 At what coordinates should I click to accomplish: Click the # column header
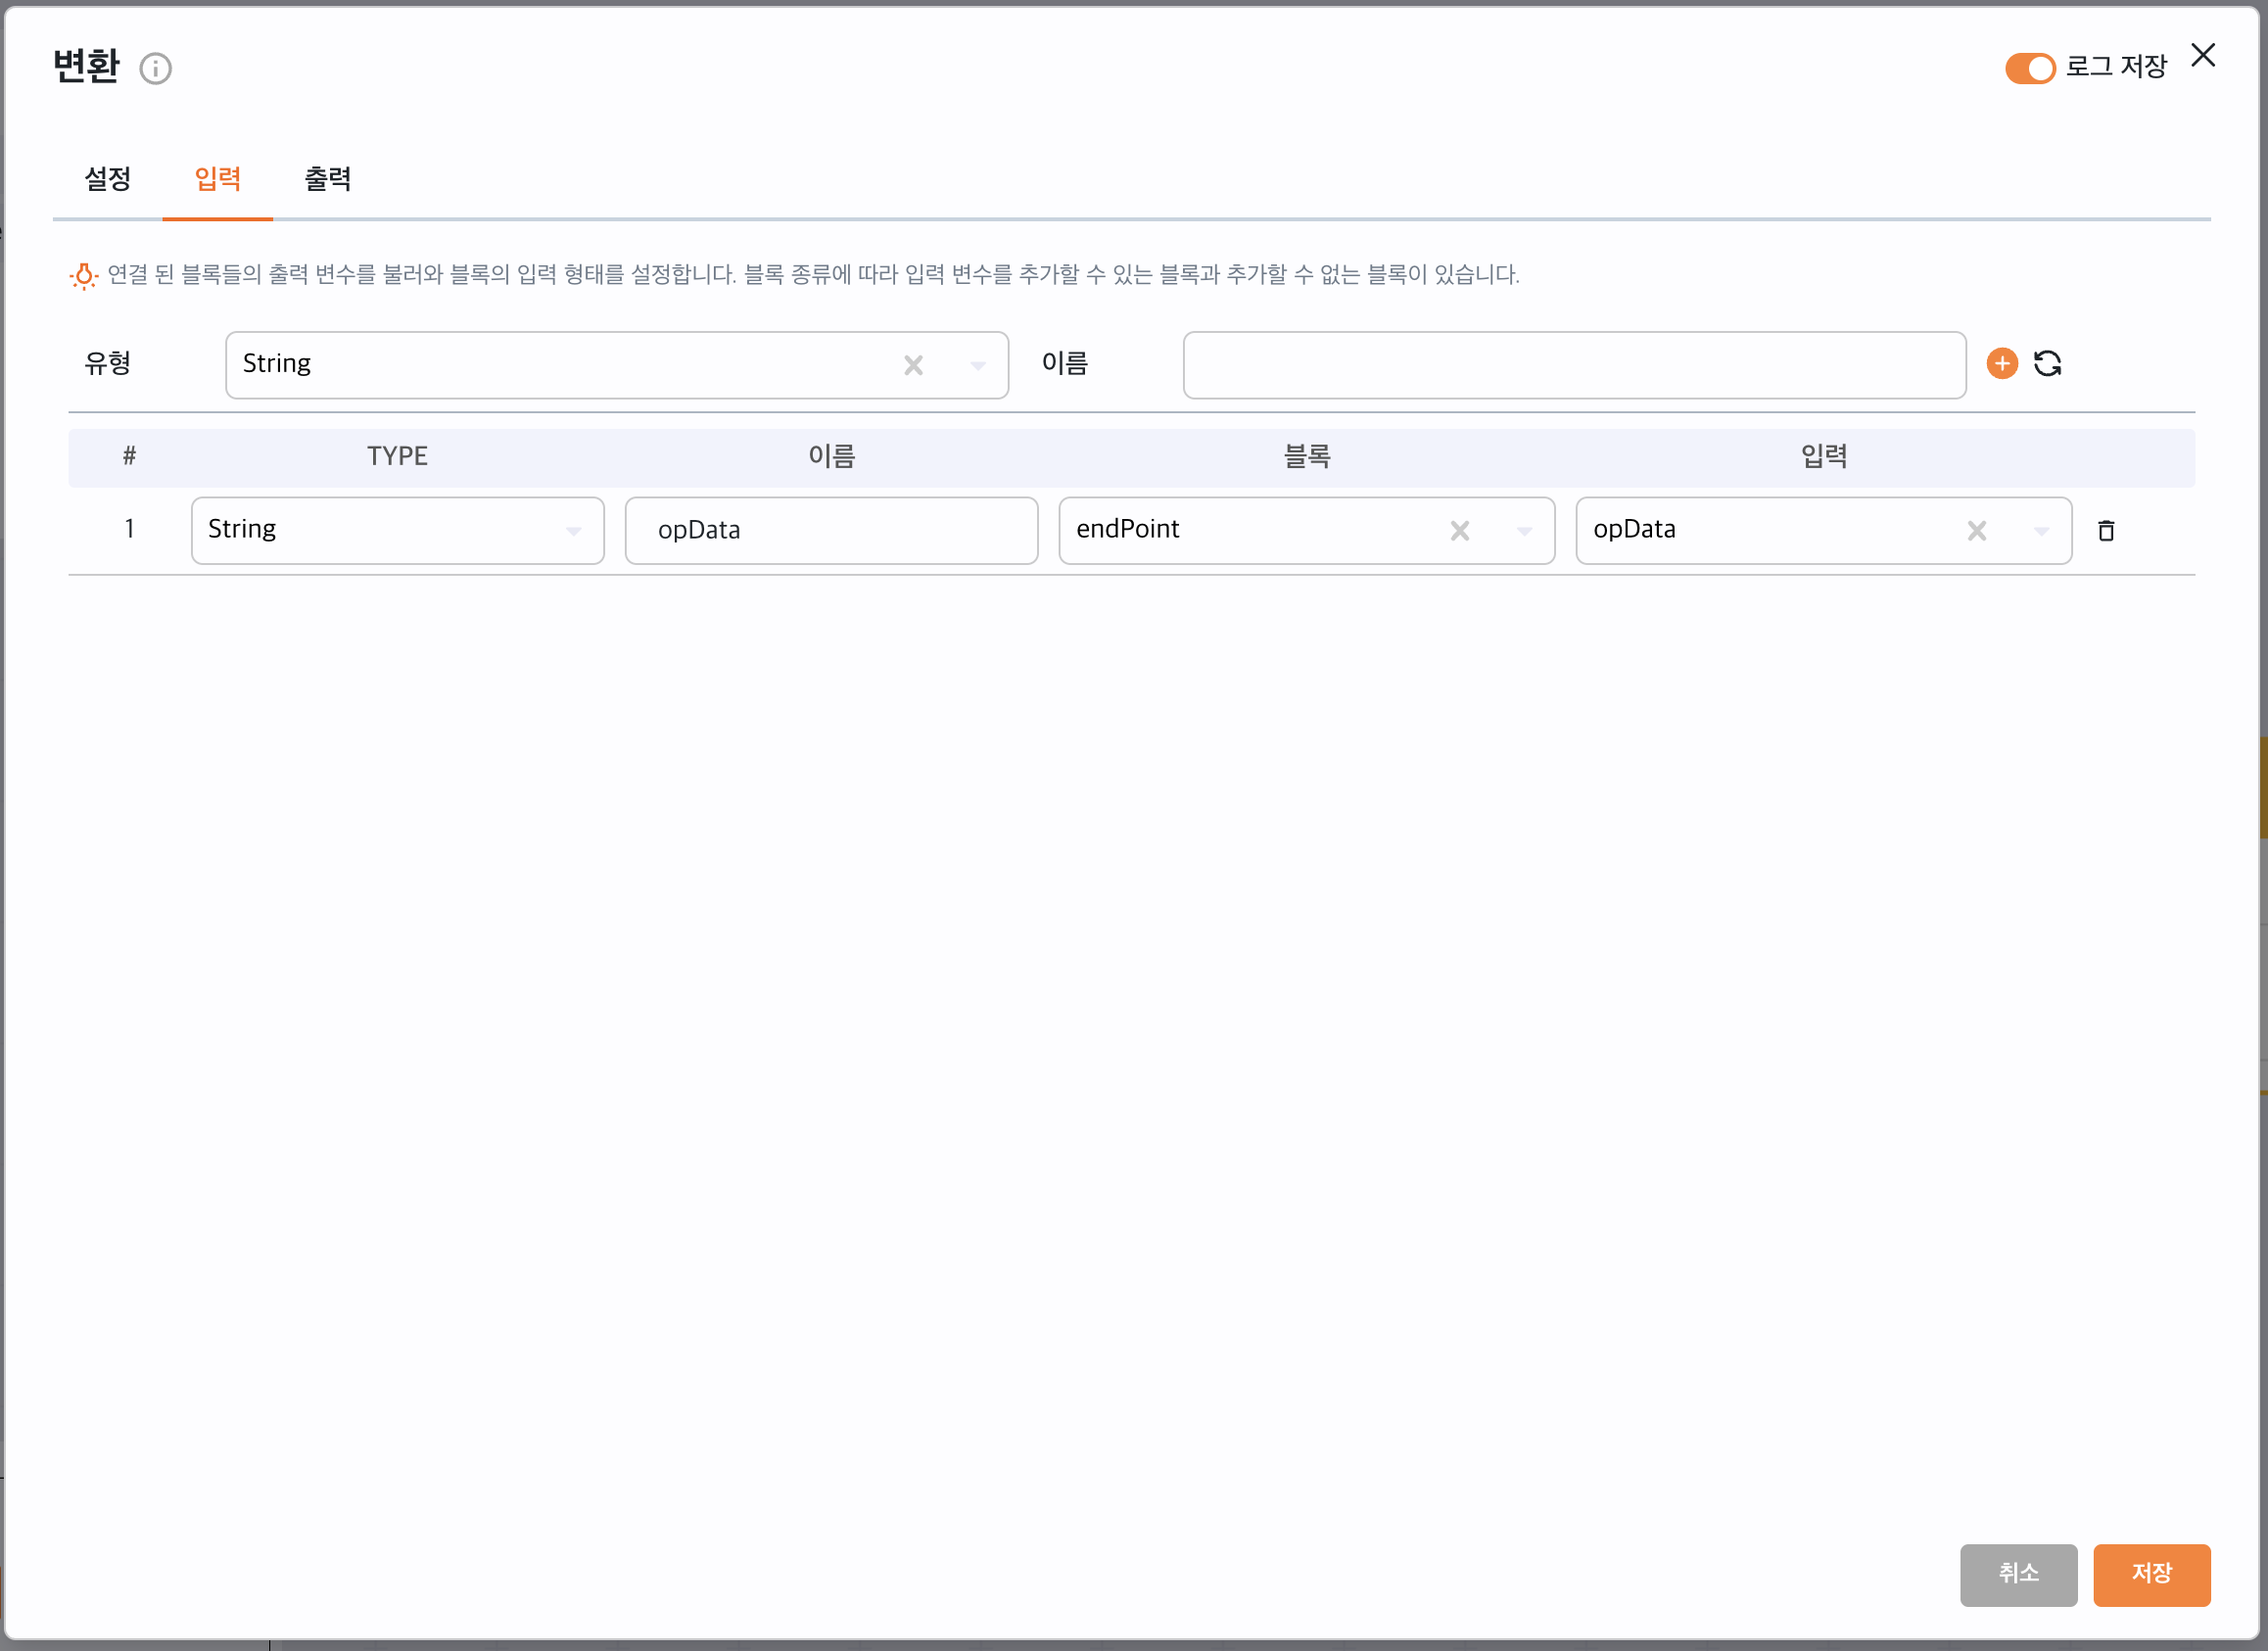pyautogui.click(x=129, y=456)
